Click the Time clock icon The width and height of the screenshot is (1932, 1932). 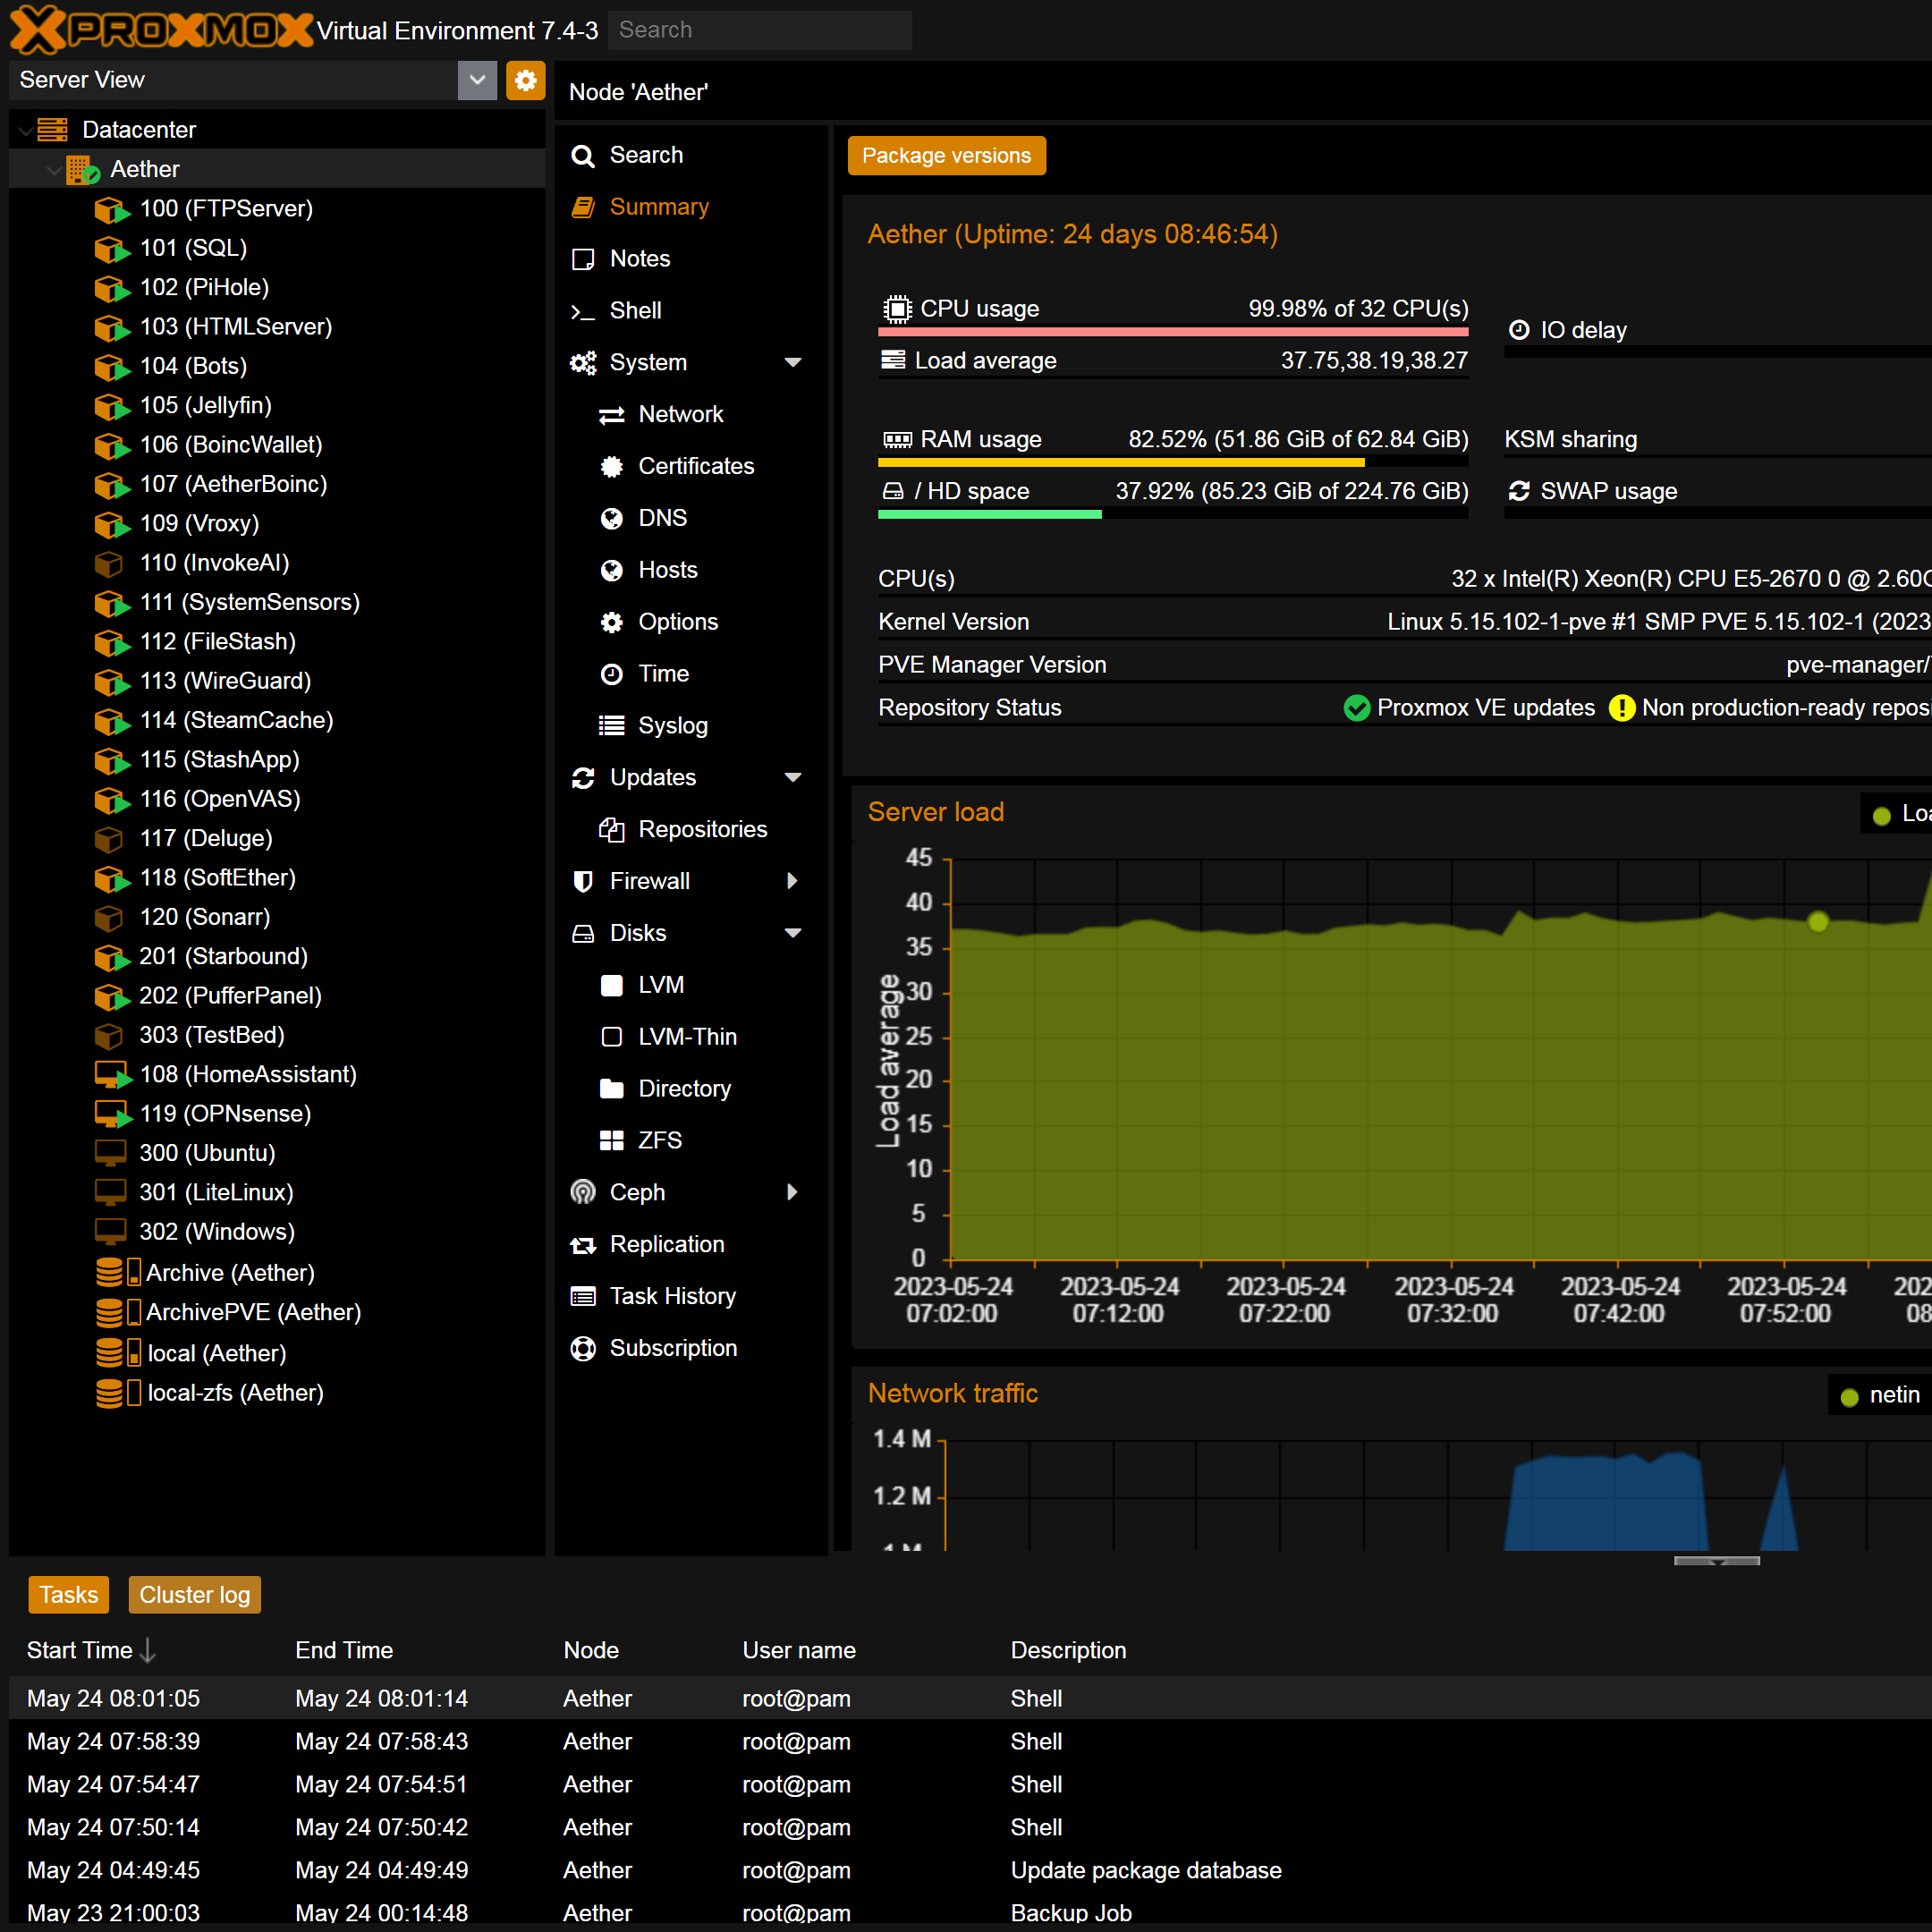(x=612, y=674)
